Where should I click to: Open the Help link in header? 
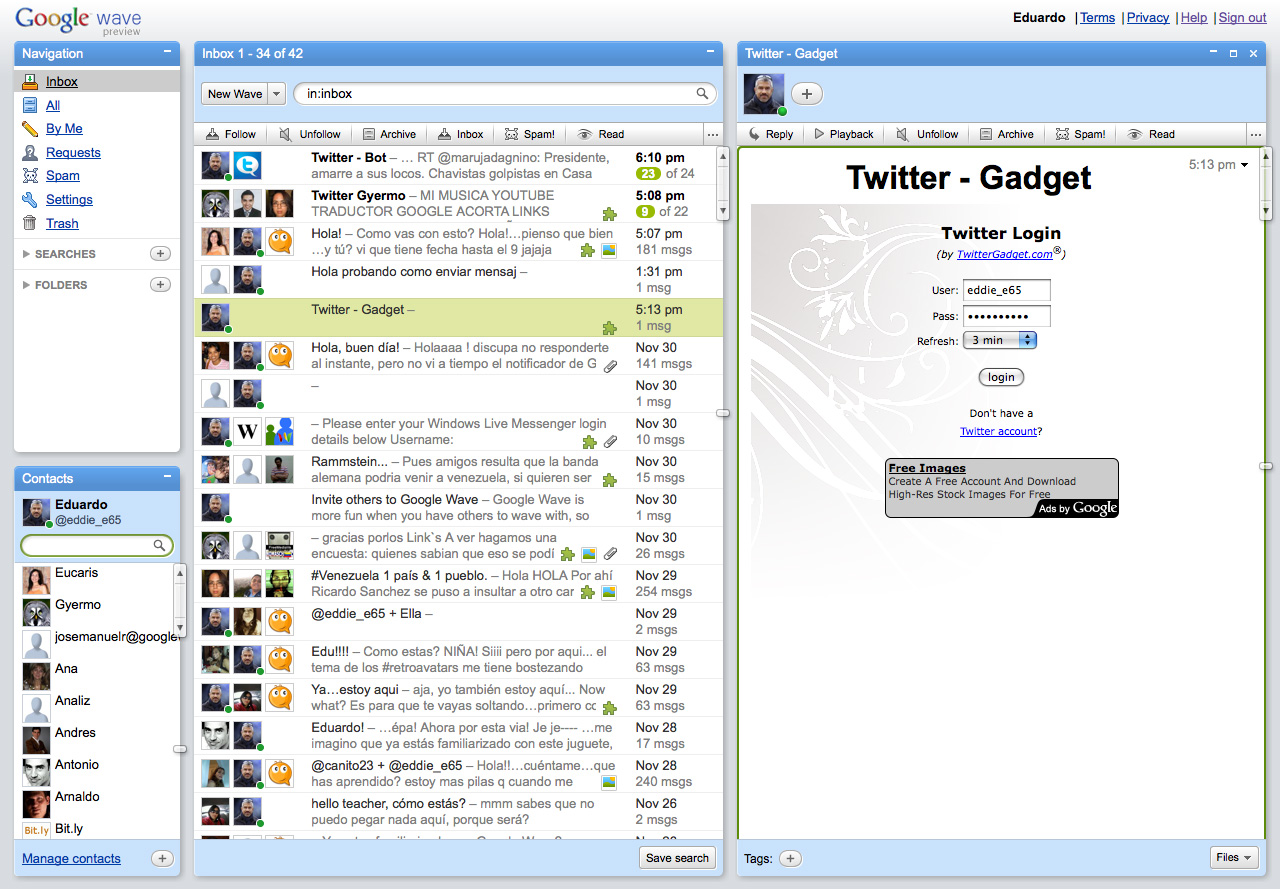click(1194, 18)
